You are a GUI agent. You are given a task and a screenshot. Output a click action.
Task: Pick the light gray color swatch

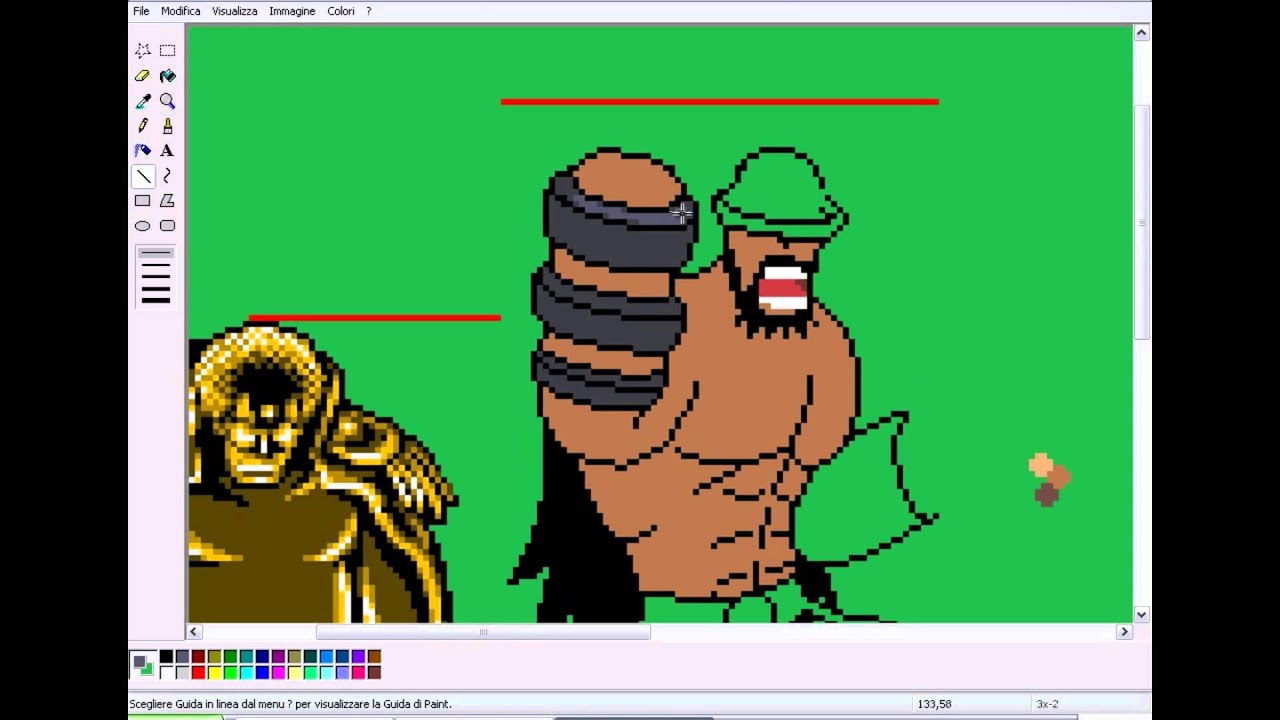click(x=182, y=672)
